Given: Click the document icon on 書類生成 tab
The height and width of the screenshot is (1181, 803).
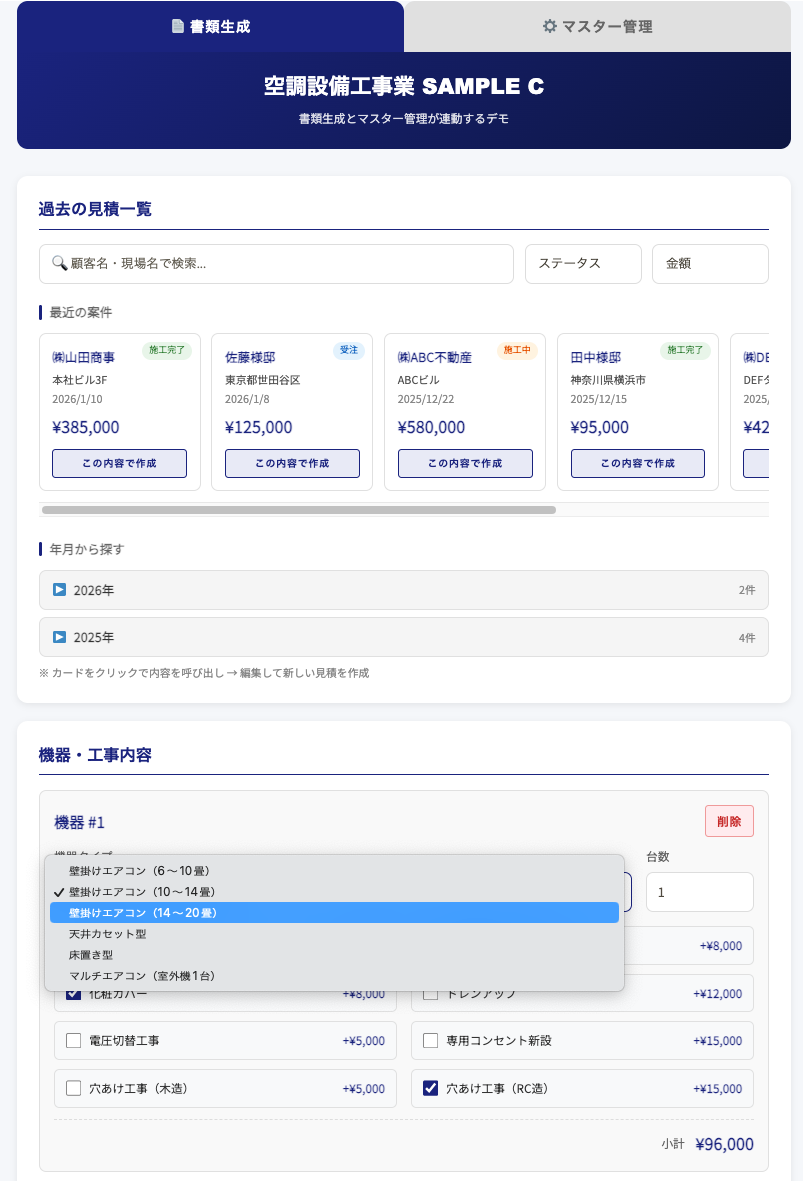Looking at the screenshot, I should click(x=178, y=27).
